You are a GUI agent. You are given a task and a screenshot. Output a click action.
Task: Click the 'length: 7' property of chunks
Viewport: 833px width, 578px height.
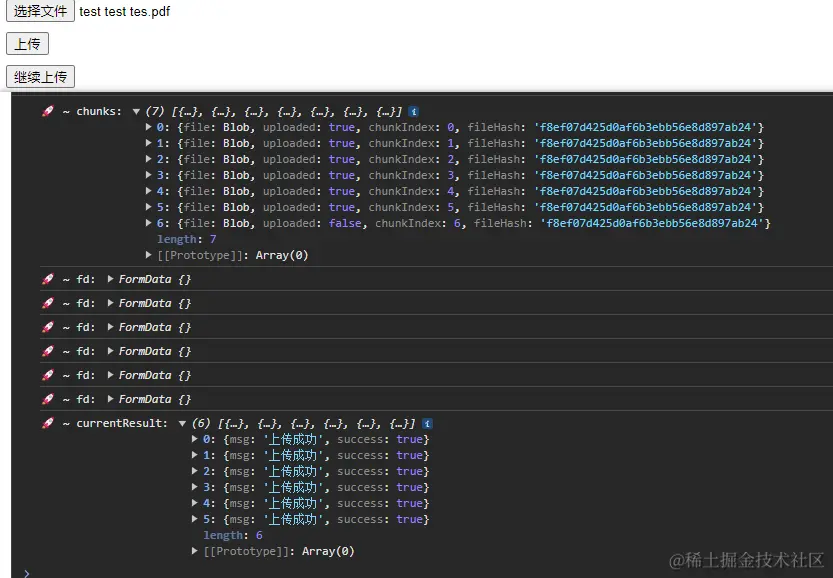tap(186, 239)
